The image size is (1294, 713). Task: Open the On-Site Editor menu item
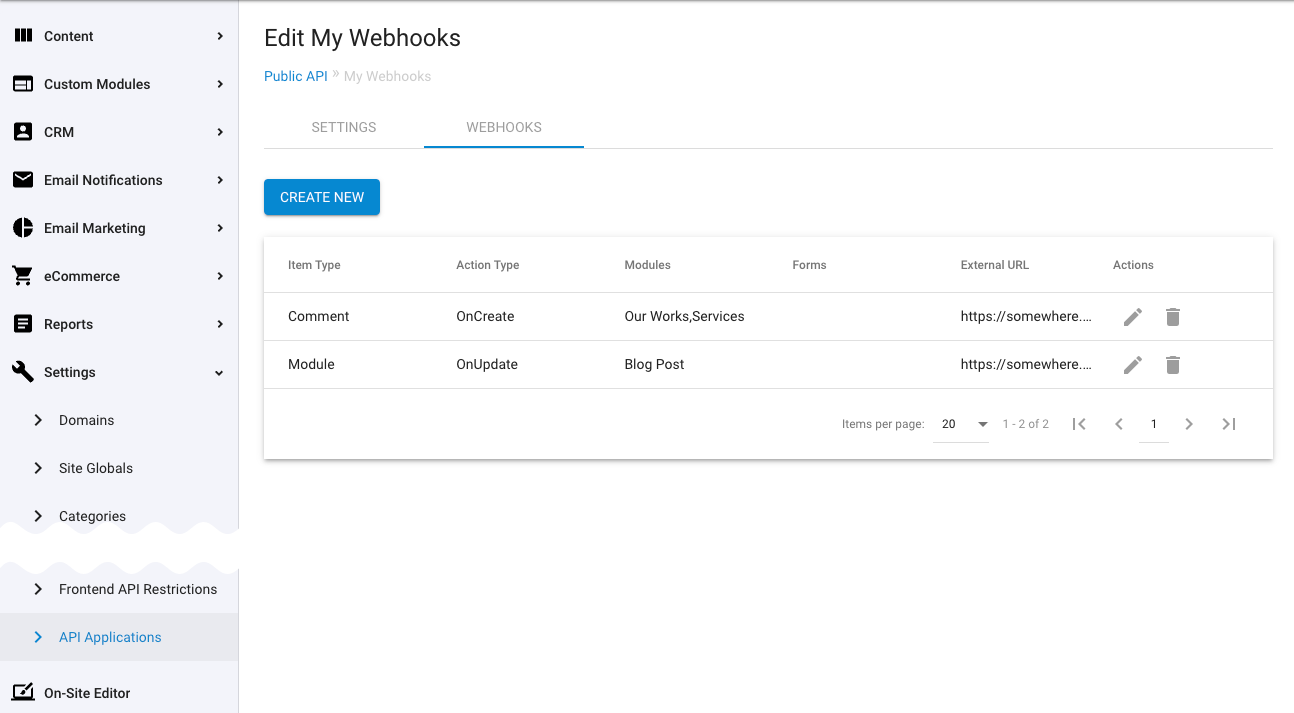[x=87, y=692]
